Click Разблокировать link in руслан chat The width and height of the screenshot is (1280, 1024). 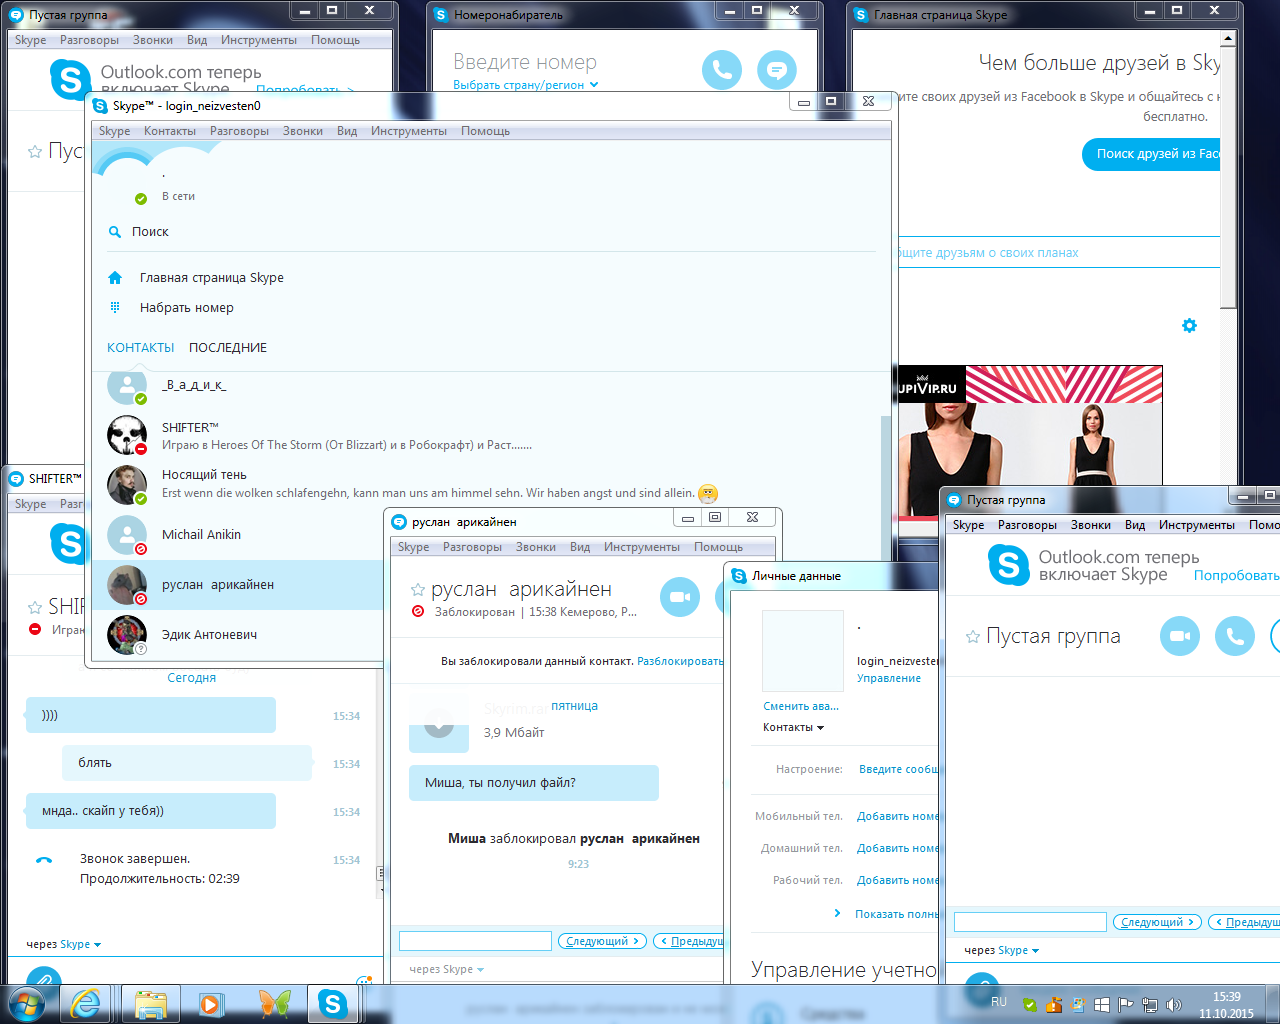click(x=680, y=661)
